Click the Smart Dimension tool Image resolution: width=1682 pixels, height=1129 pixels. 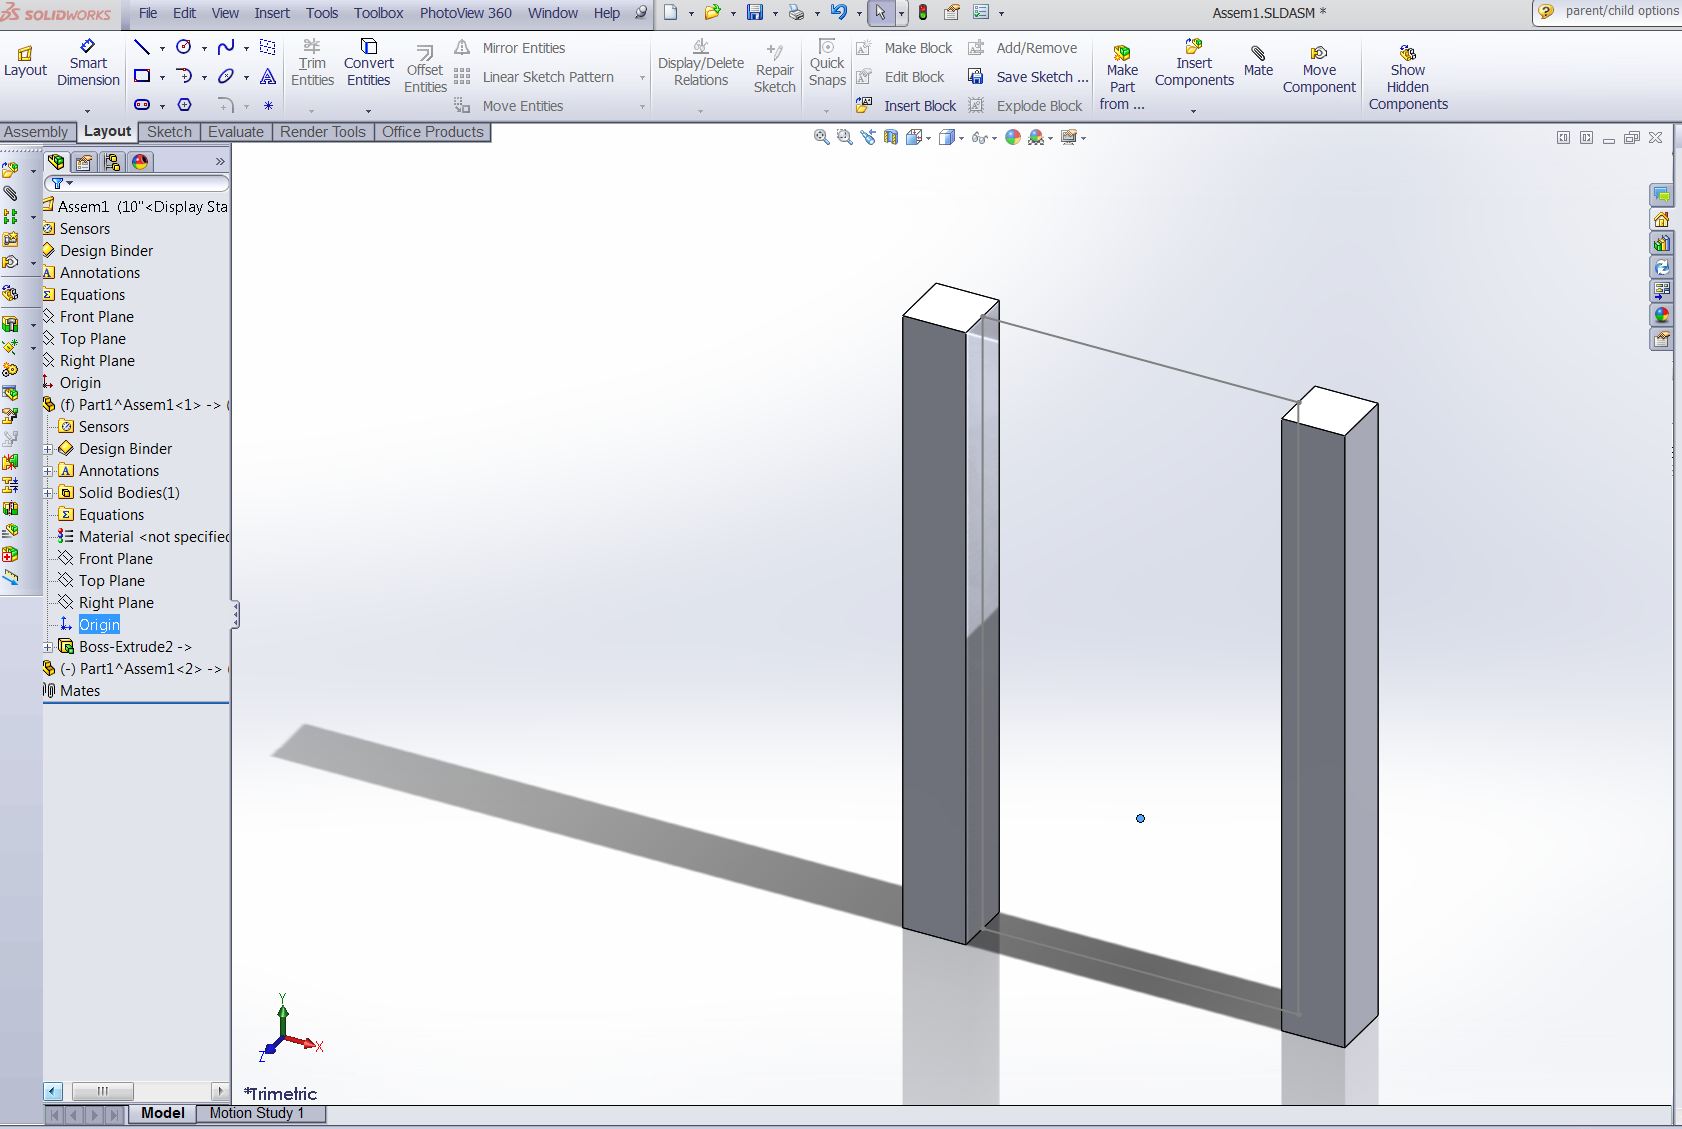pos(88,63)
